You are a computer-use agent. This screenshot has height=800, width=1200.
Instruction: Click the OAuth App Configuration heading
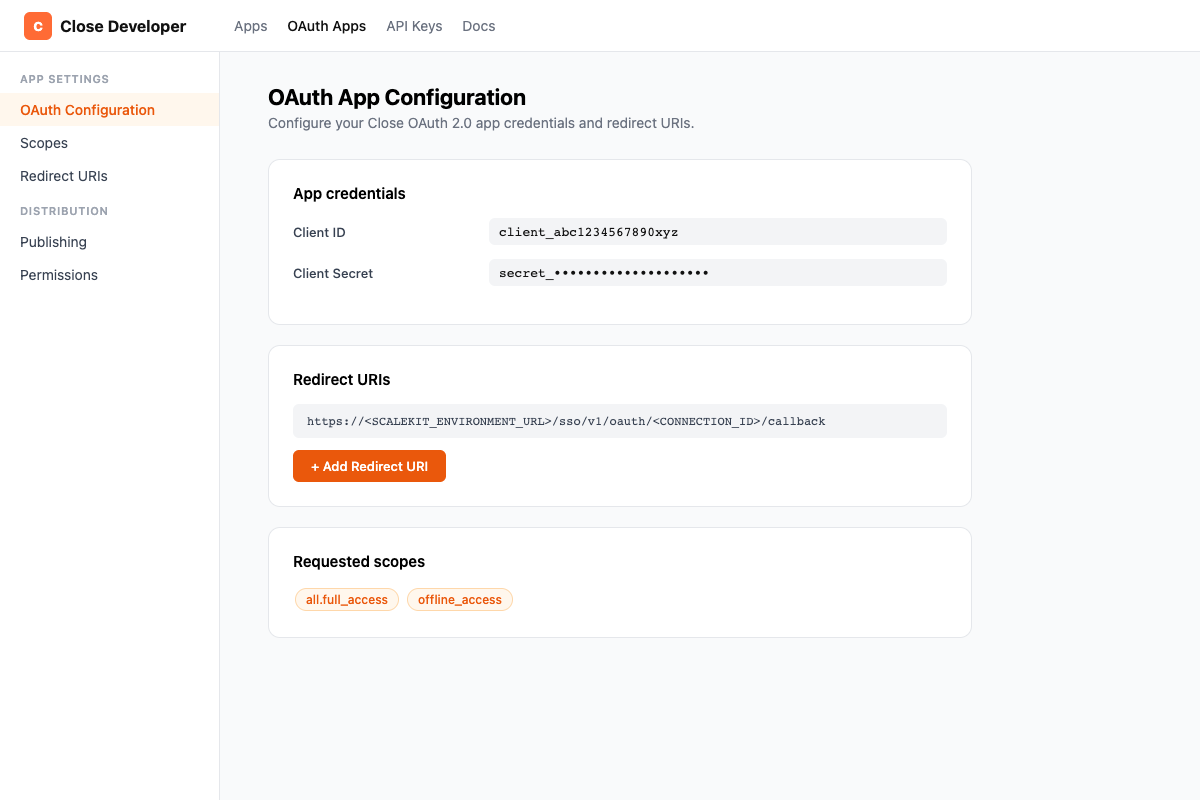click(396, 98)
